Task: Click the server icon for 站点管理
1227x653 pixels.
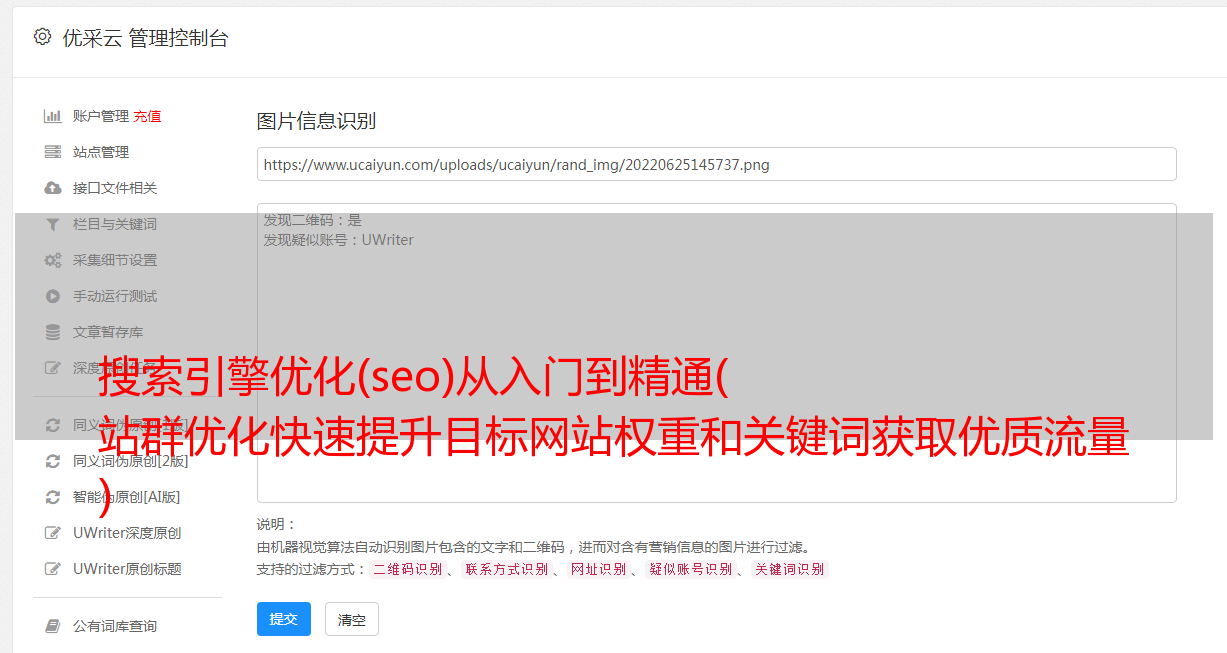Action: tap(53, 152)
